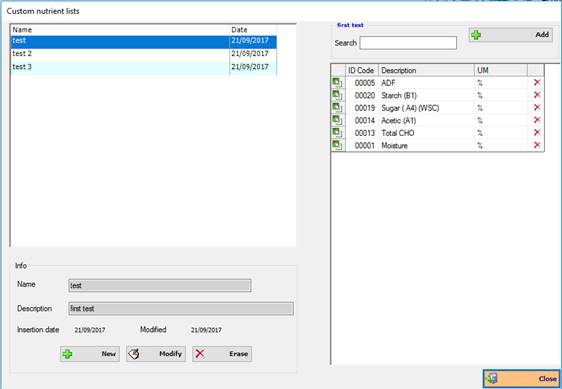Delete Sugar (A4) (WSC) with red X

click(x=537, y=108)
